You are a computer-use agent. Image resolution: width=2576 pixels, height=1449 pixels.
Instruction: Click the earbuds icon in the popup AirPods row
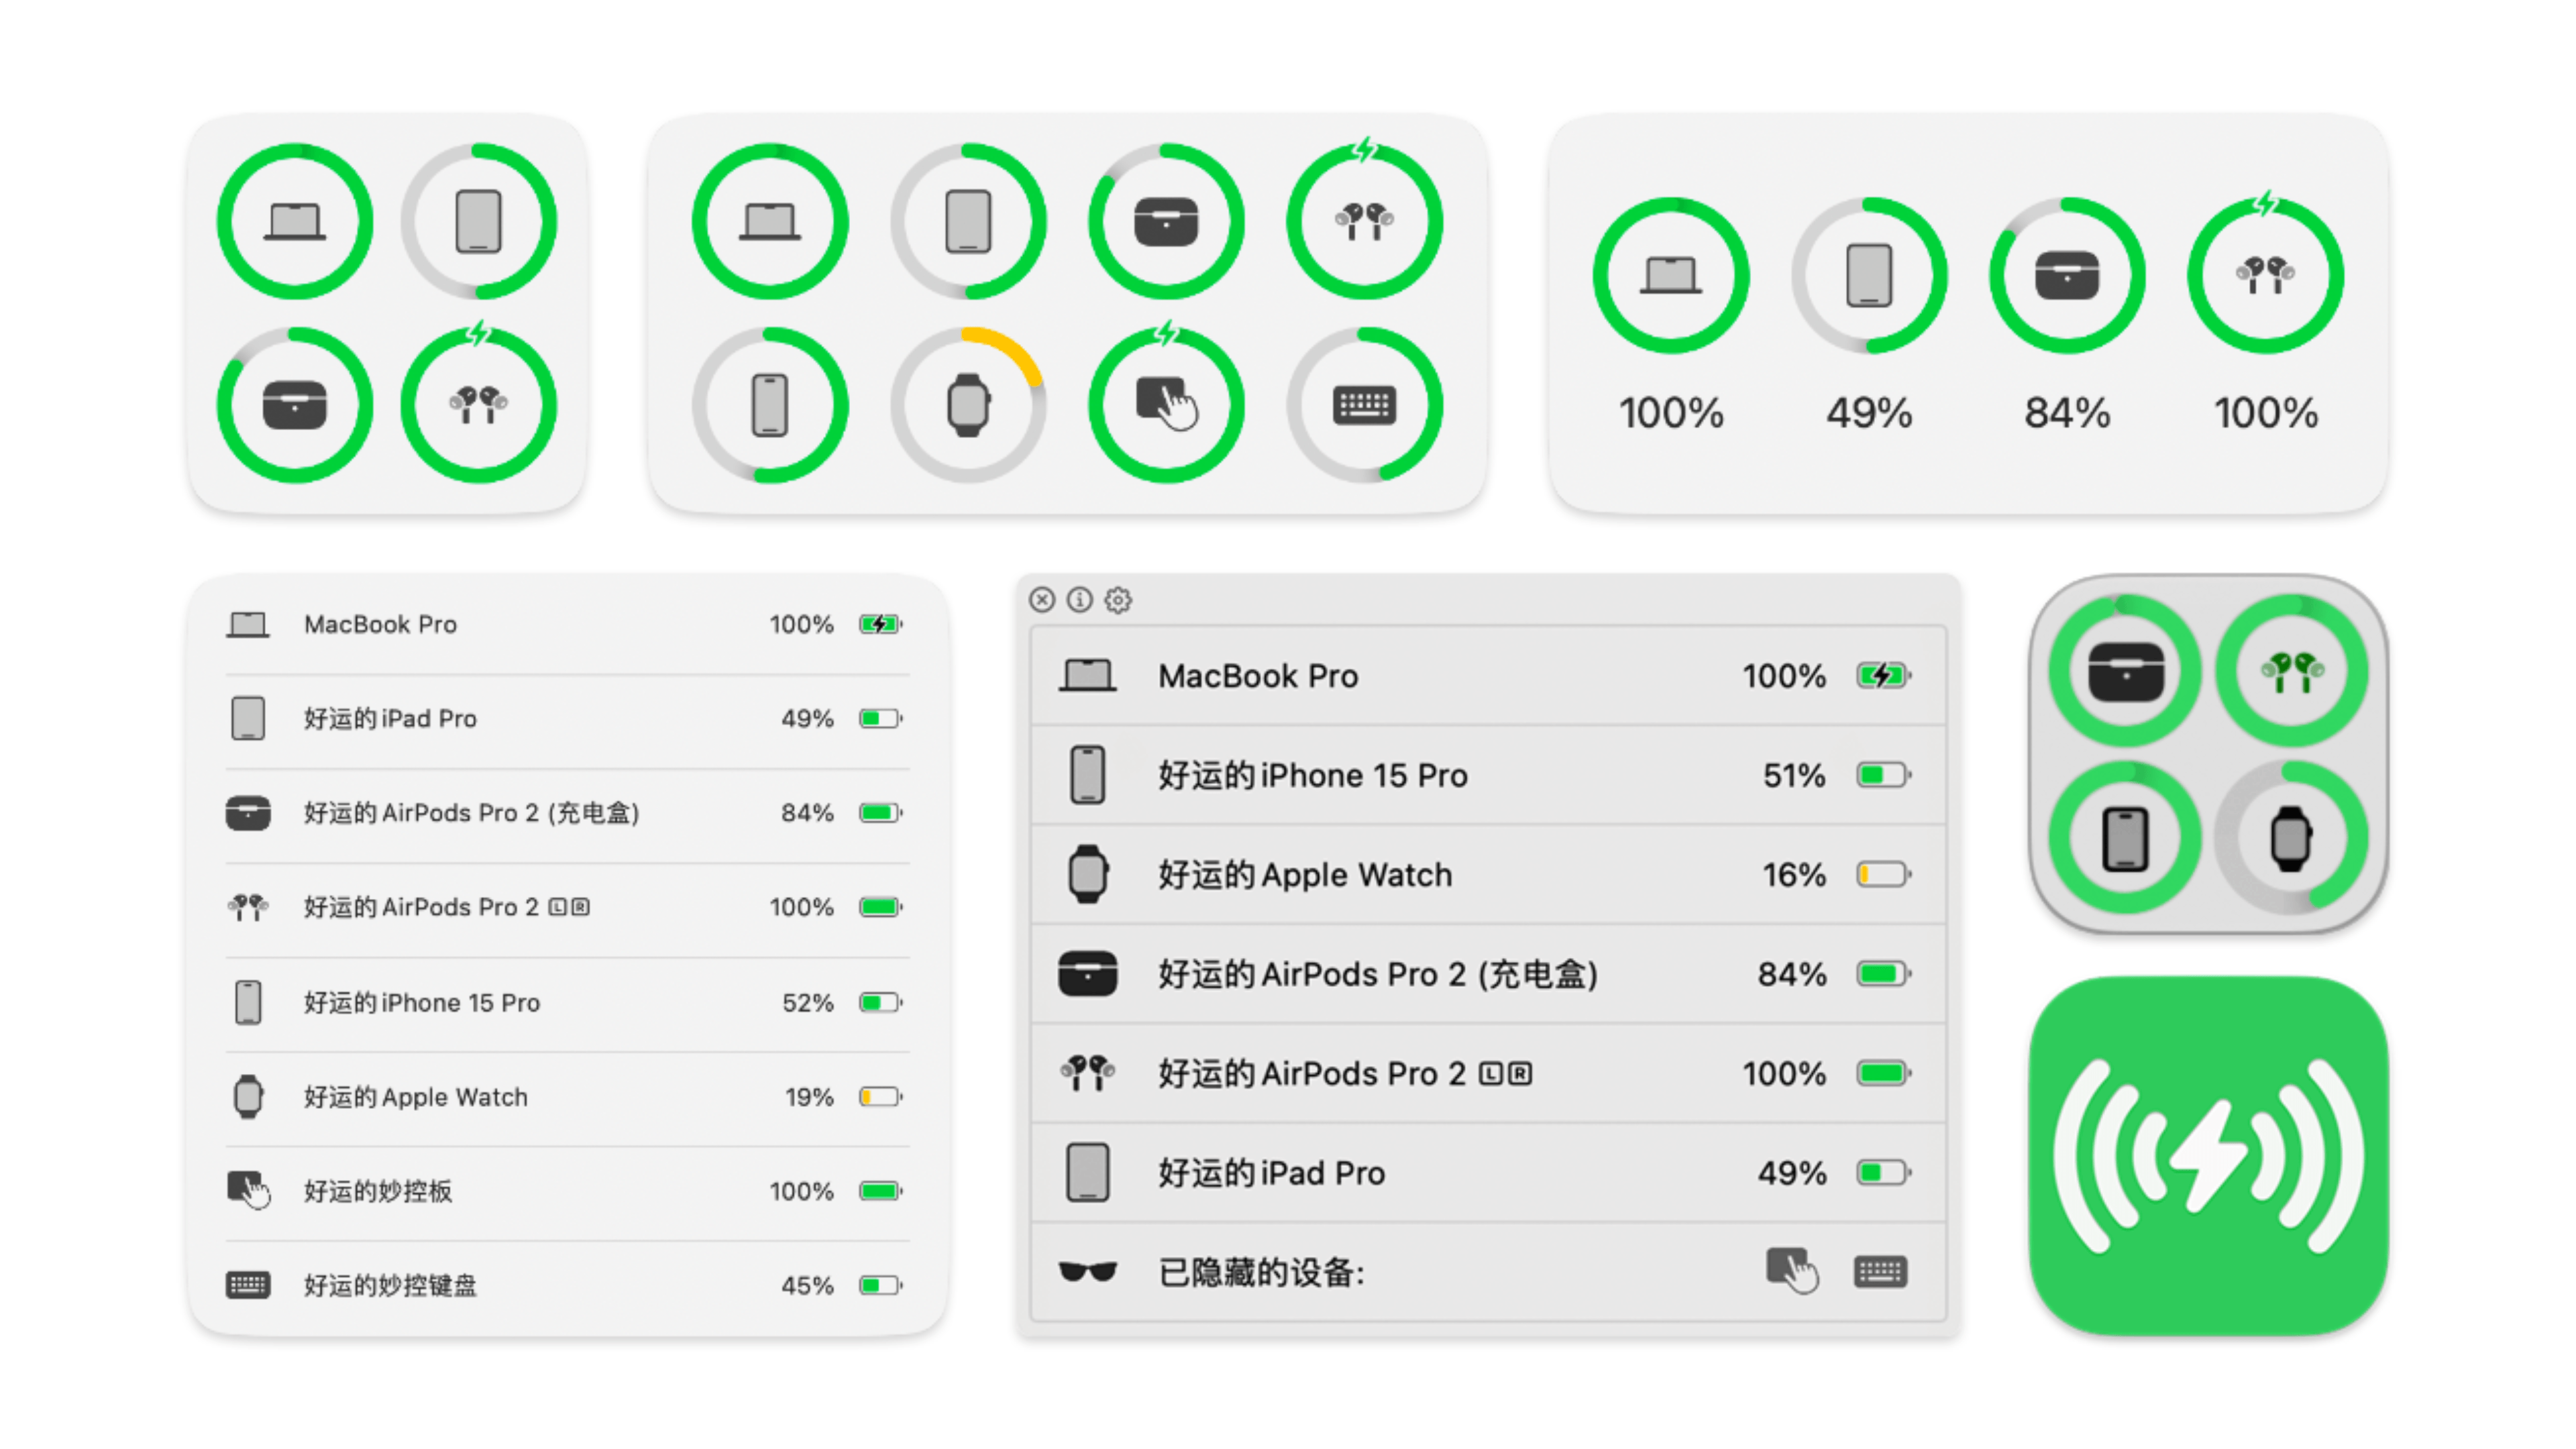coord(1088,1073)
